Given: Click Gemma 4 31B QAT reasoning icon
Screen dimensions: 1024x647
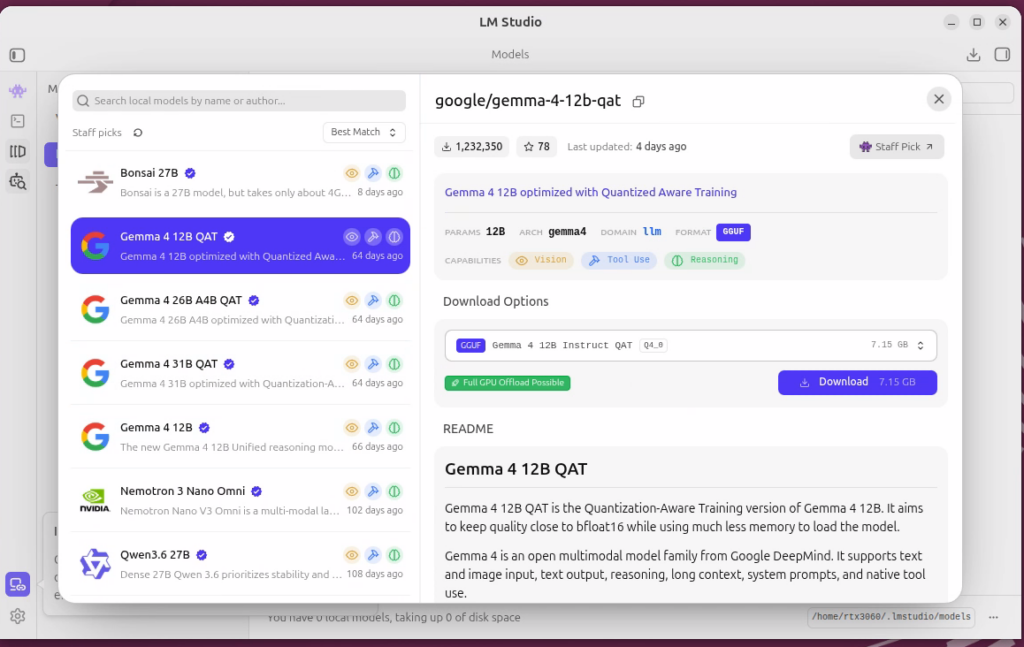Looking at the screenshot, I should (x=394, y=364).
